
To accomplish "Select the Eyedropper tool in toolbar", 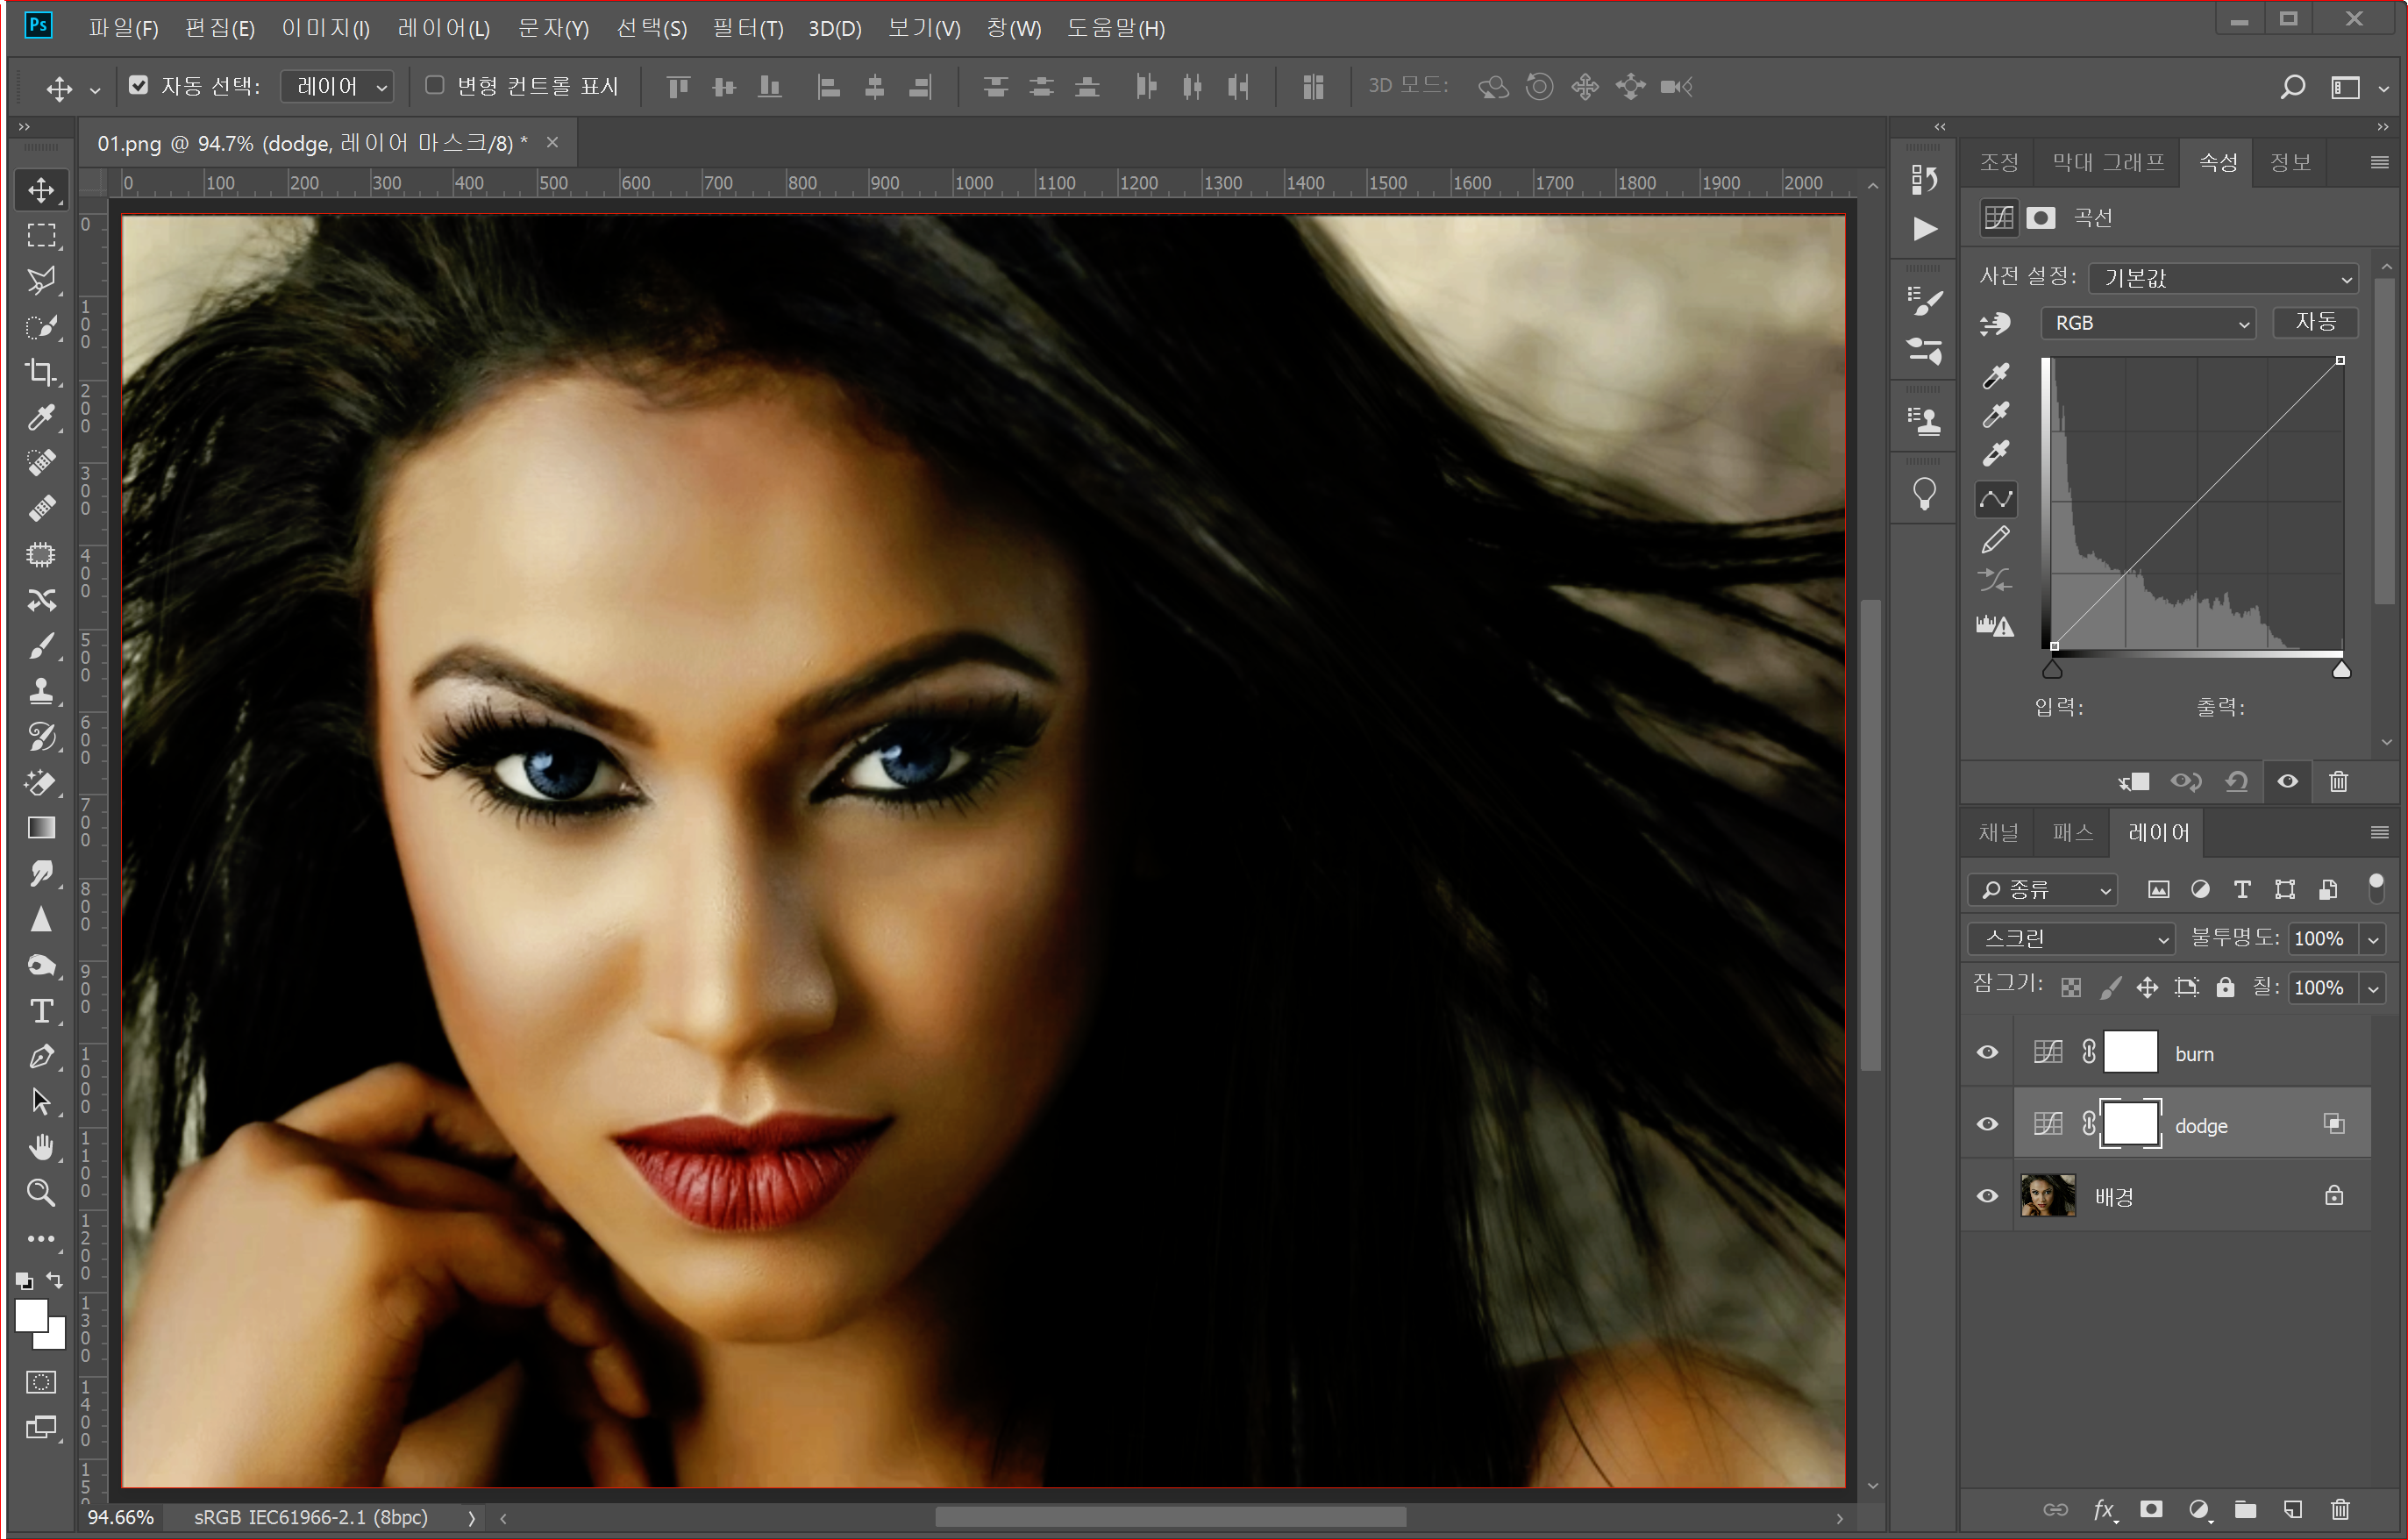I will 41,417.
